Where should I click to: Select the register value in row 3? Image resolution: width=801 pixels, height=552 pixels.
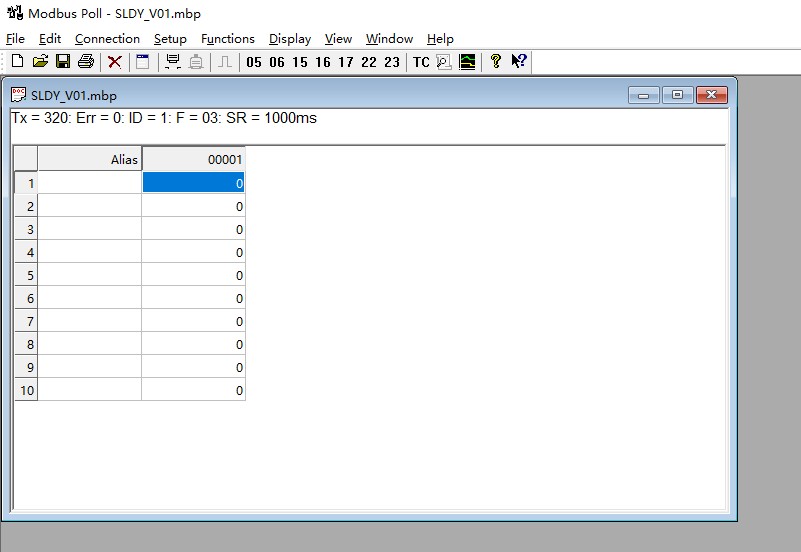194,229
